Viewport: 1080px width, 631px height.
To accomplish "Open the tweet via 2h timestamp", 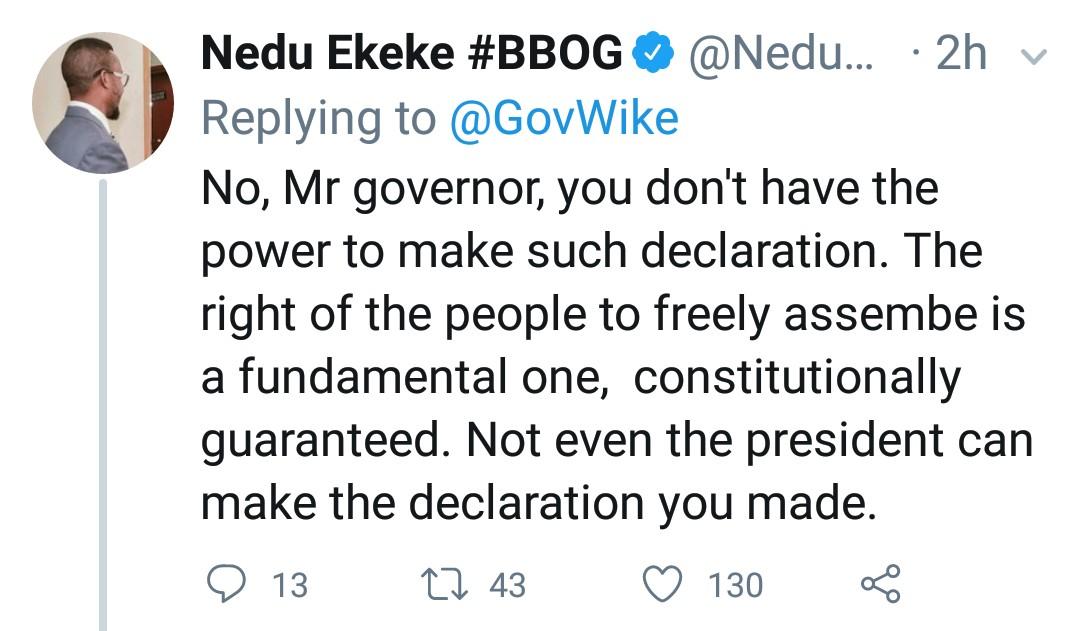I will (963, 55).
